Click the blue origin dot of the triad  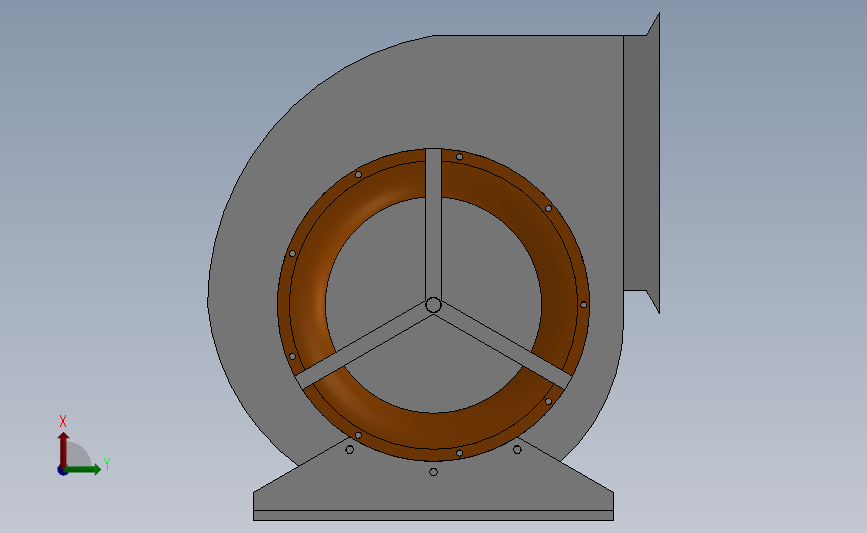tap(62, 471)
